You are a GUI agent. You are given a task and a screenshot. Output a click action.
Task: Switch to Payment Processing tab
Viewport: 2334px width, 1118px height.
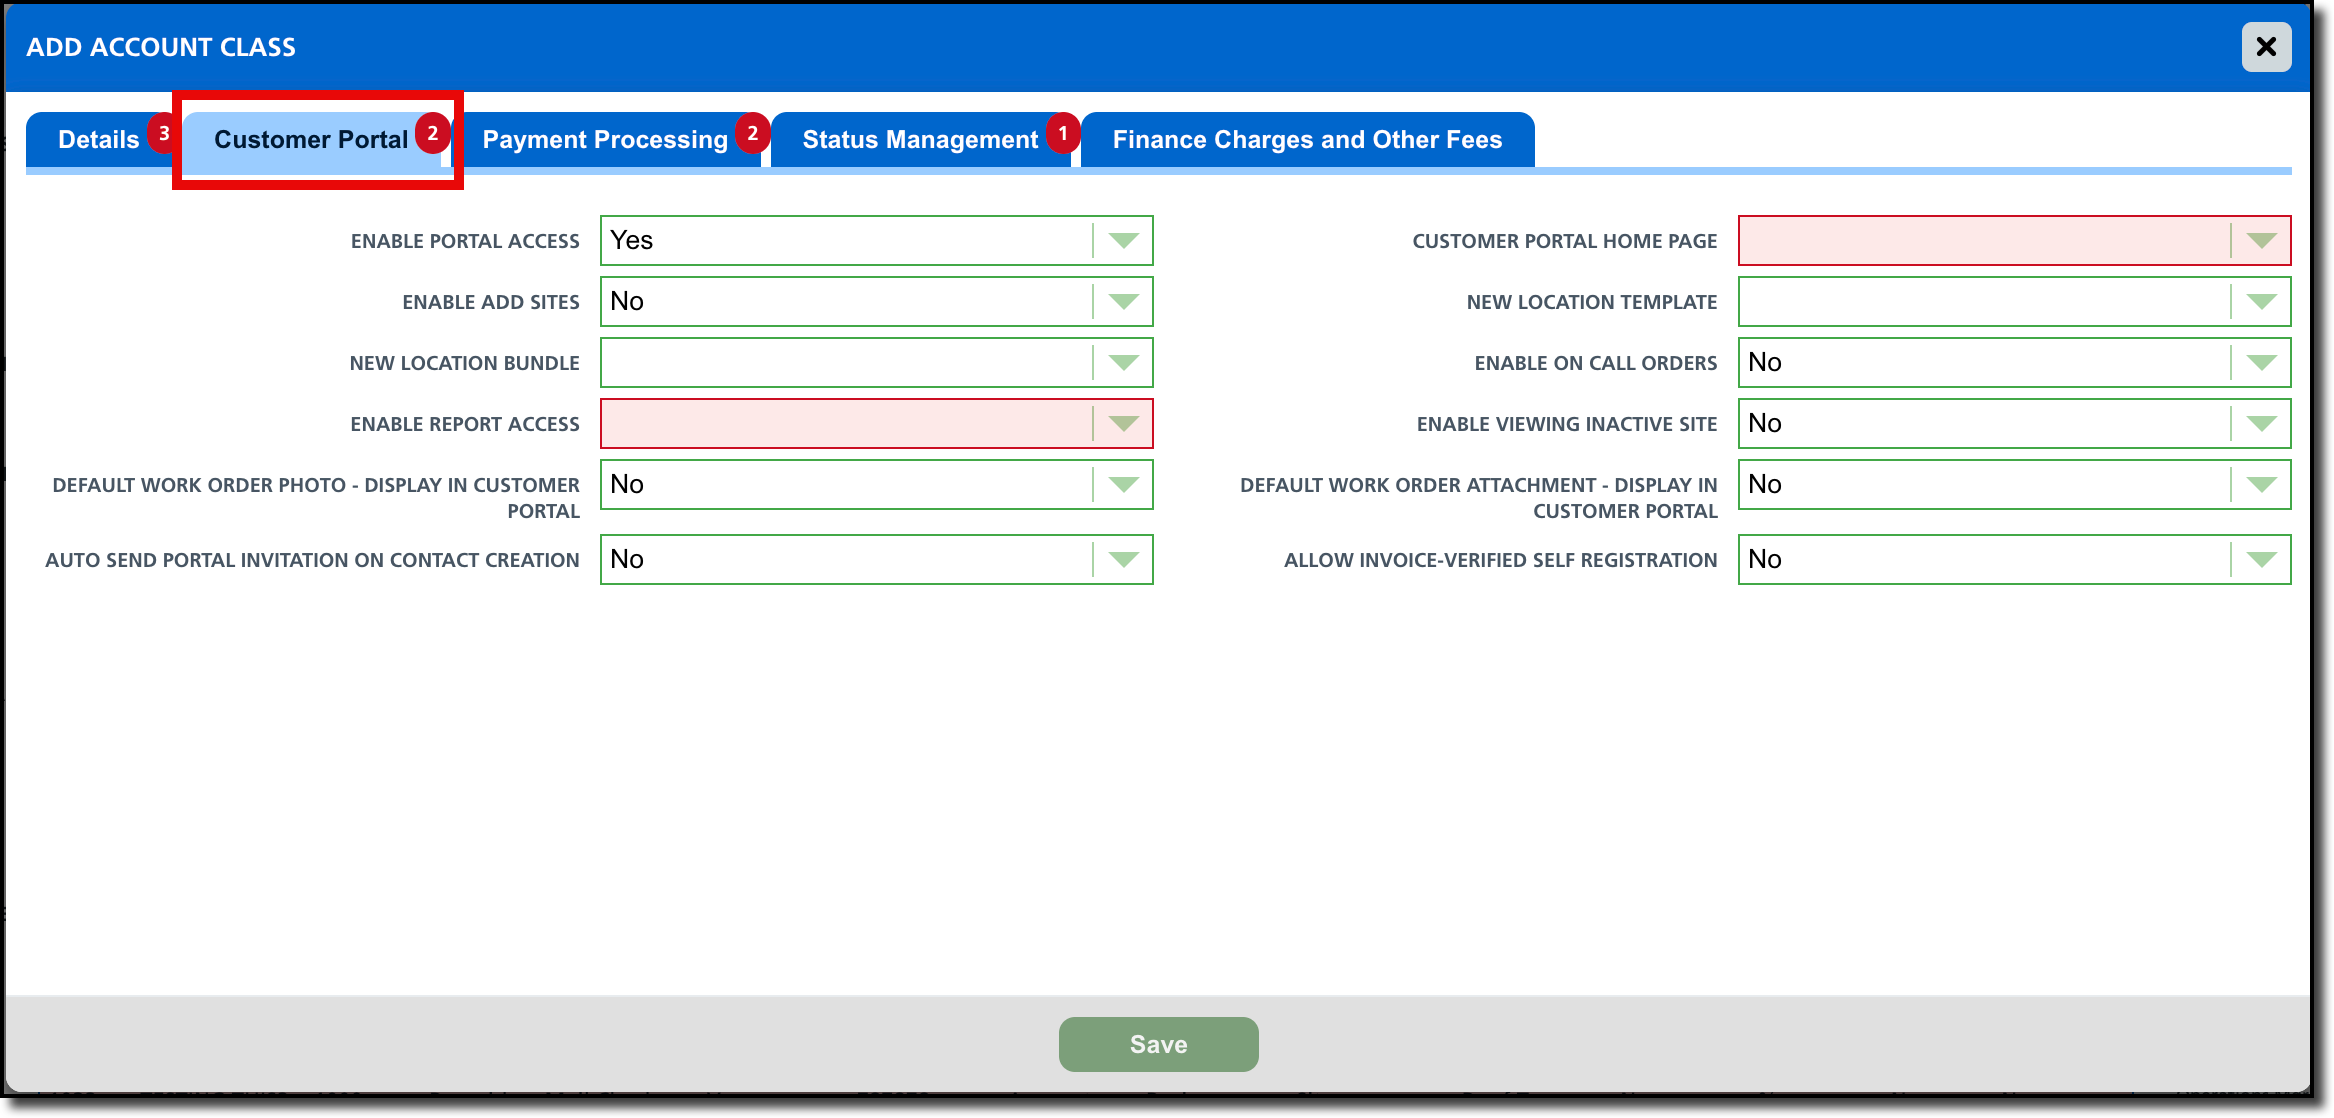tap(604, 140)
